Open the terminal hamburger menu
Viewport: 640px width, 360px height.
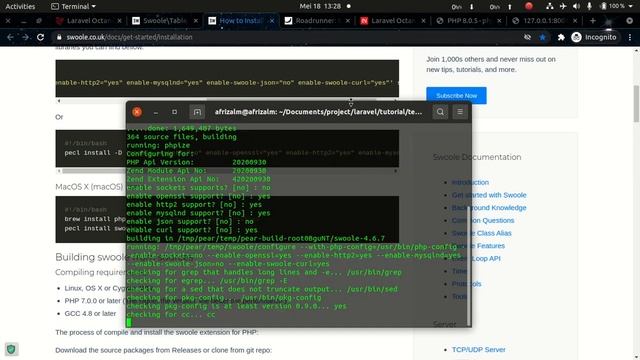460,112
